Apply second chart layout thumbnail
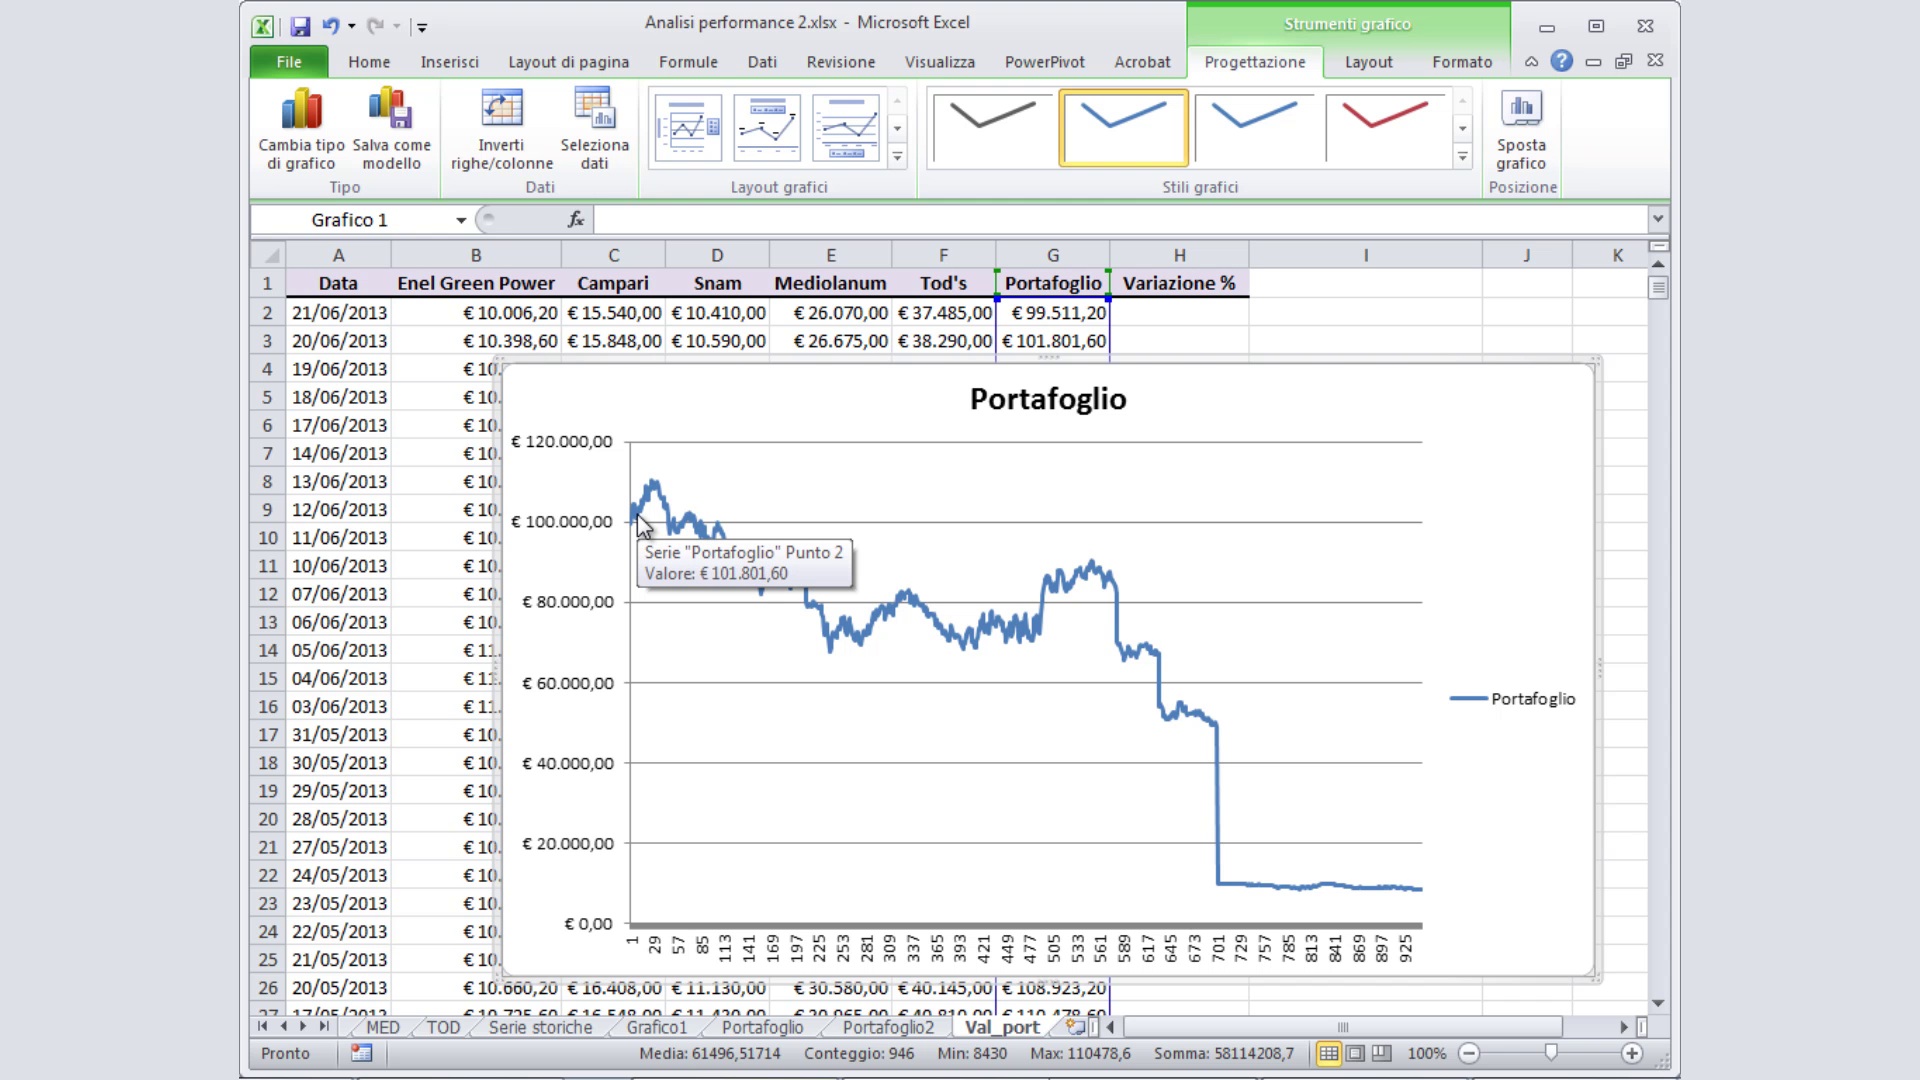 (x=767, y=128)
